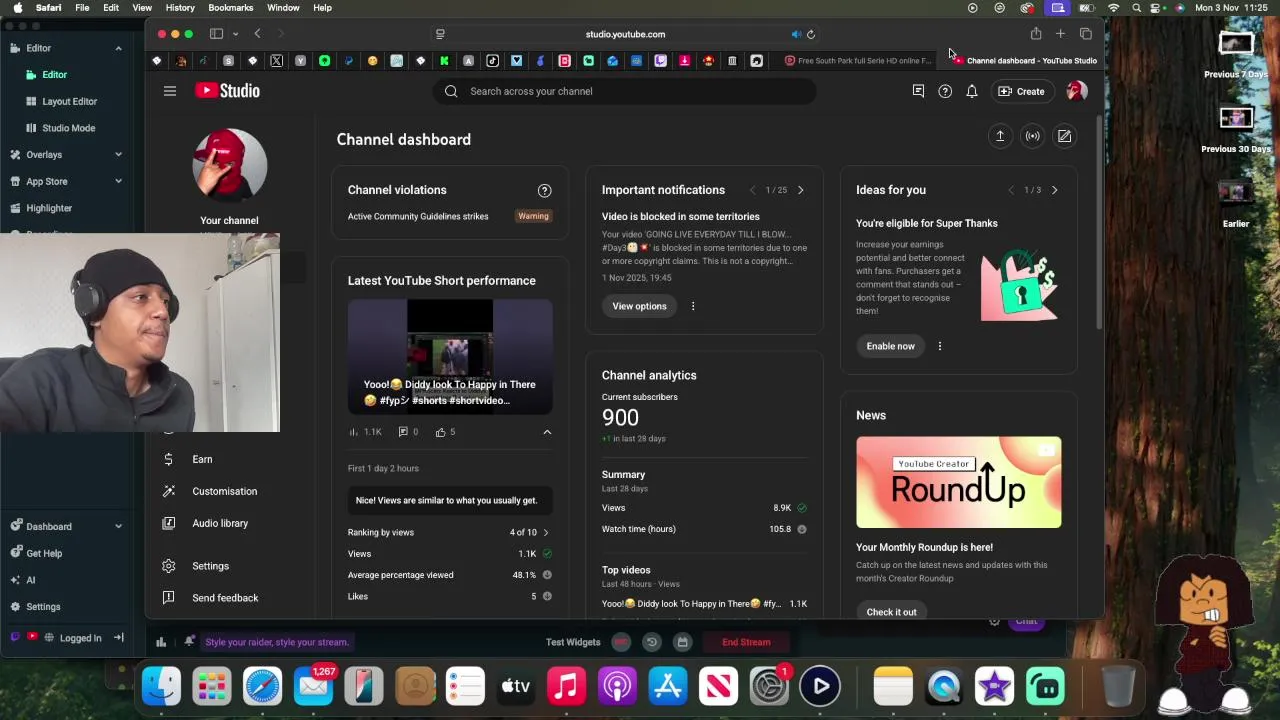Screen dimensions: 1280x720
Task: Open the latest YouTube Short thumbnail
Action: (450, 356)
